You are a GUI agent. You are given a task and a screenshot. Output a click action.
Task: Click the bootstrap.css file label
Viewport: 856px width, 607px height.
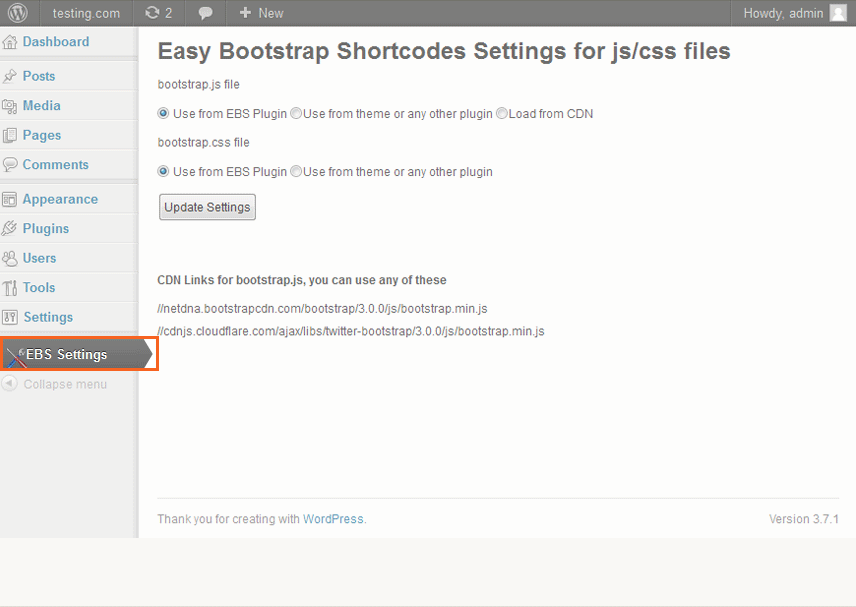click(x=203, y=142)
